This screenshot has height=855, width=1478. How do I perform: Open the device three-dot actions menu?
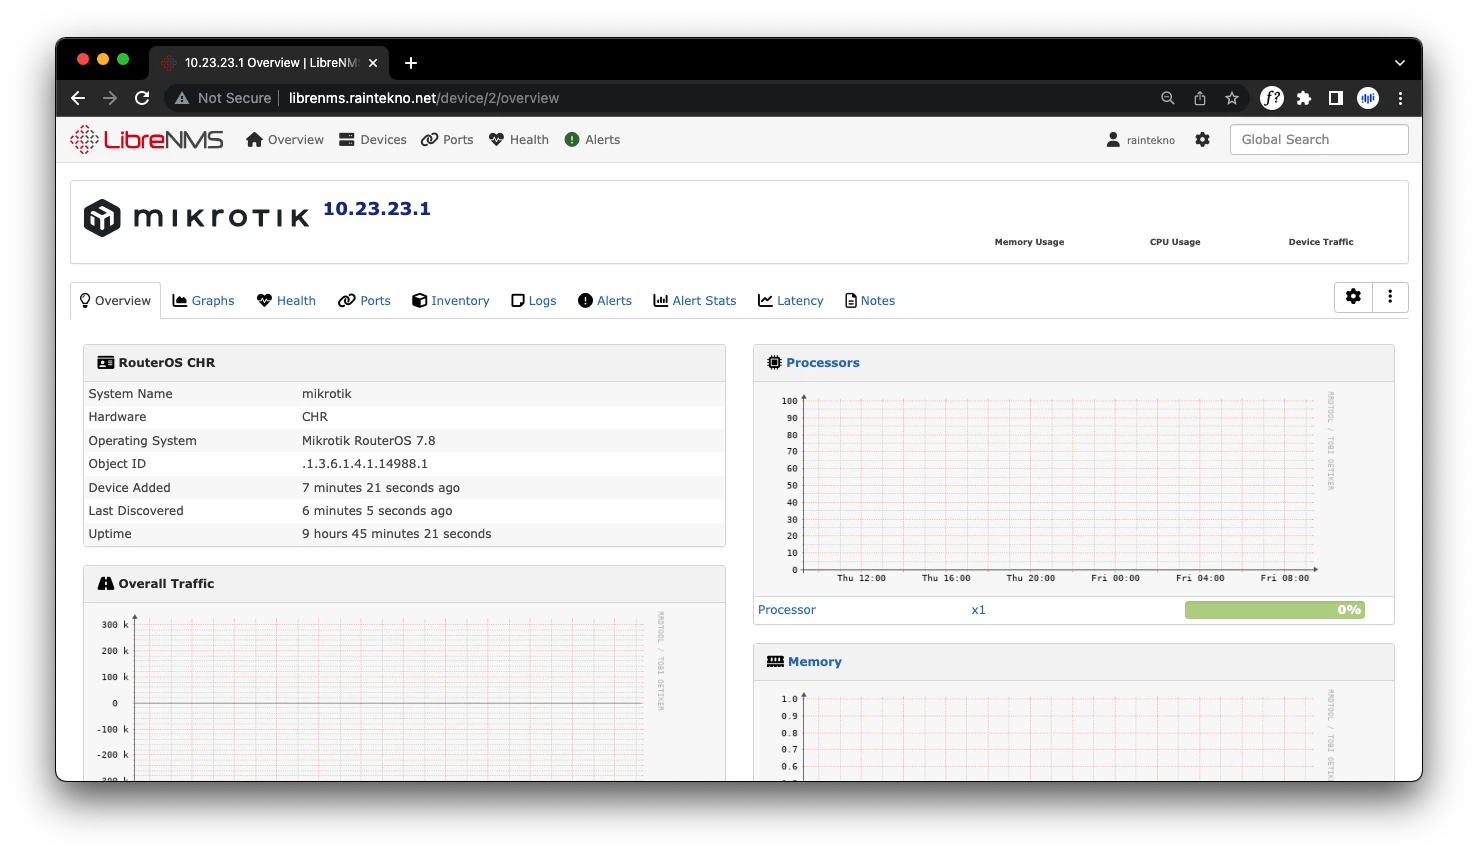(1390, 297)
